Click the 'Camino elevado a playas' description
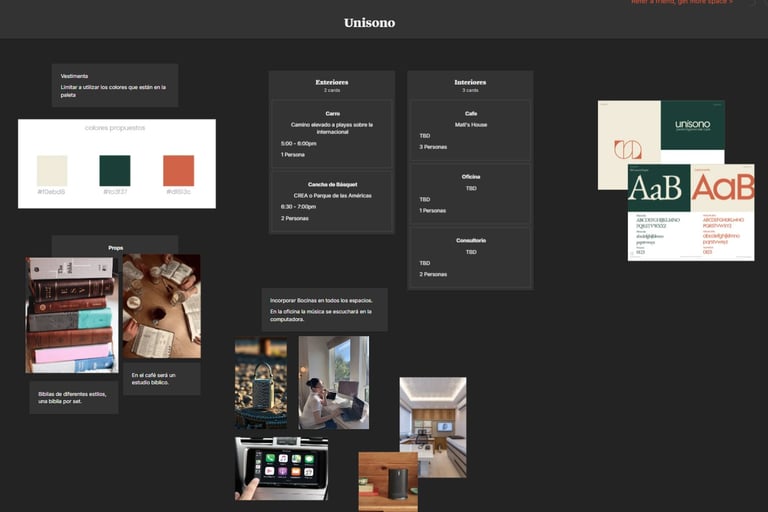Screen dimensions: 768x512 click(332, 128)
